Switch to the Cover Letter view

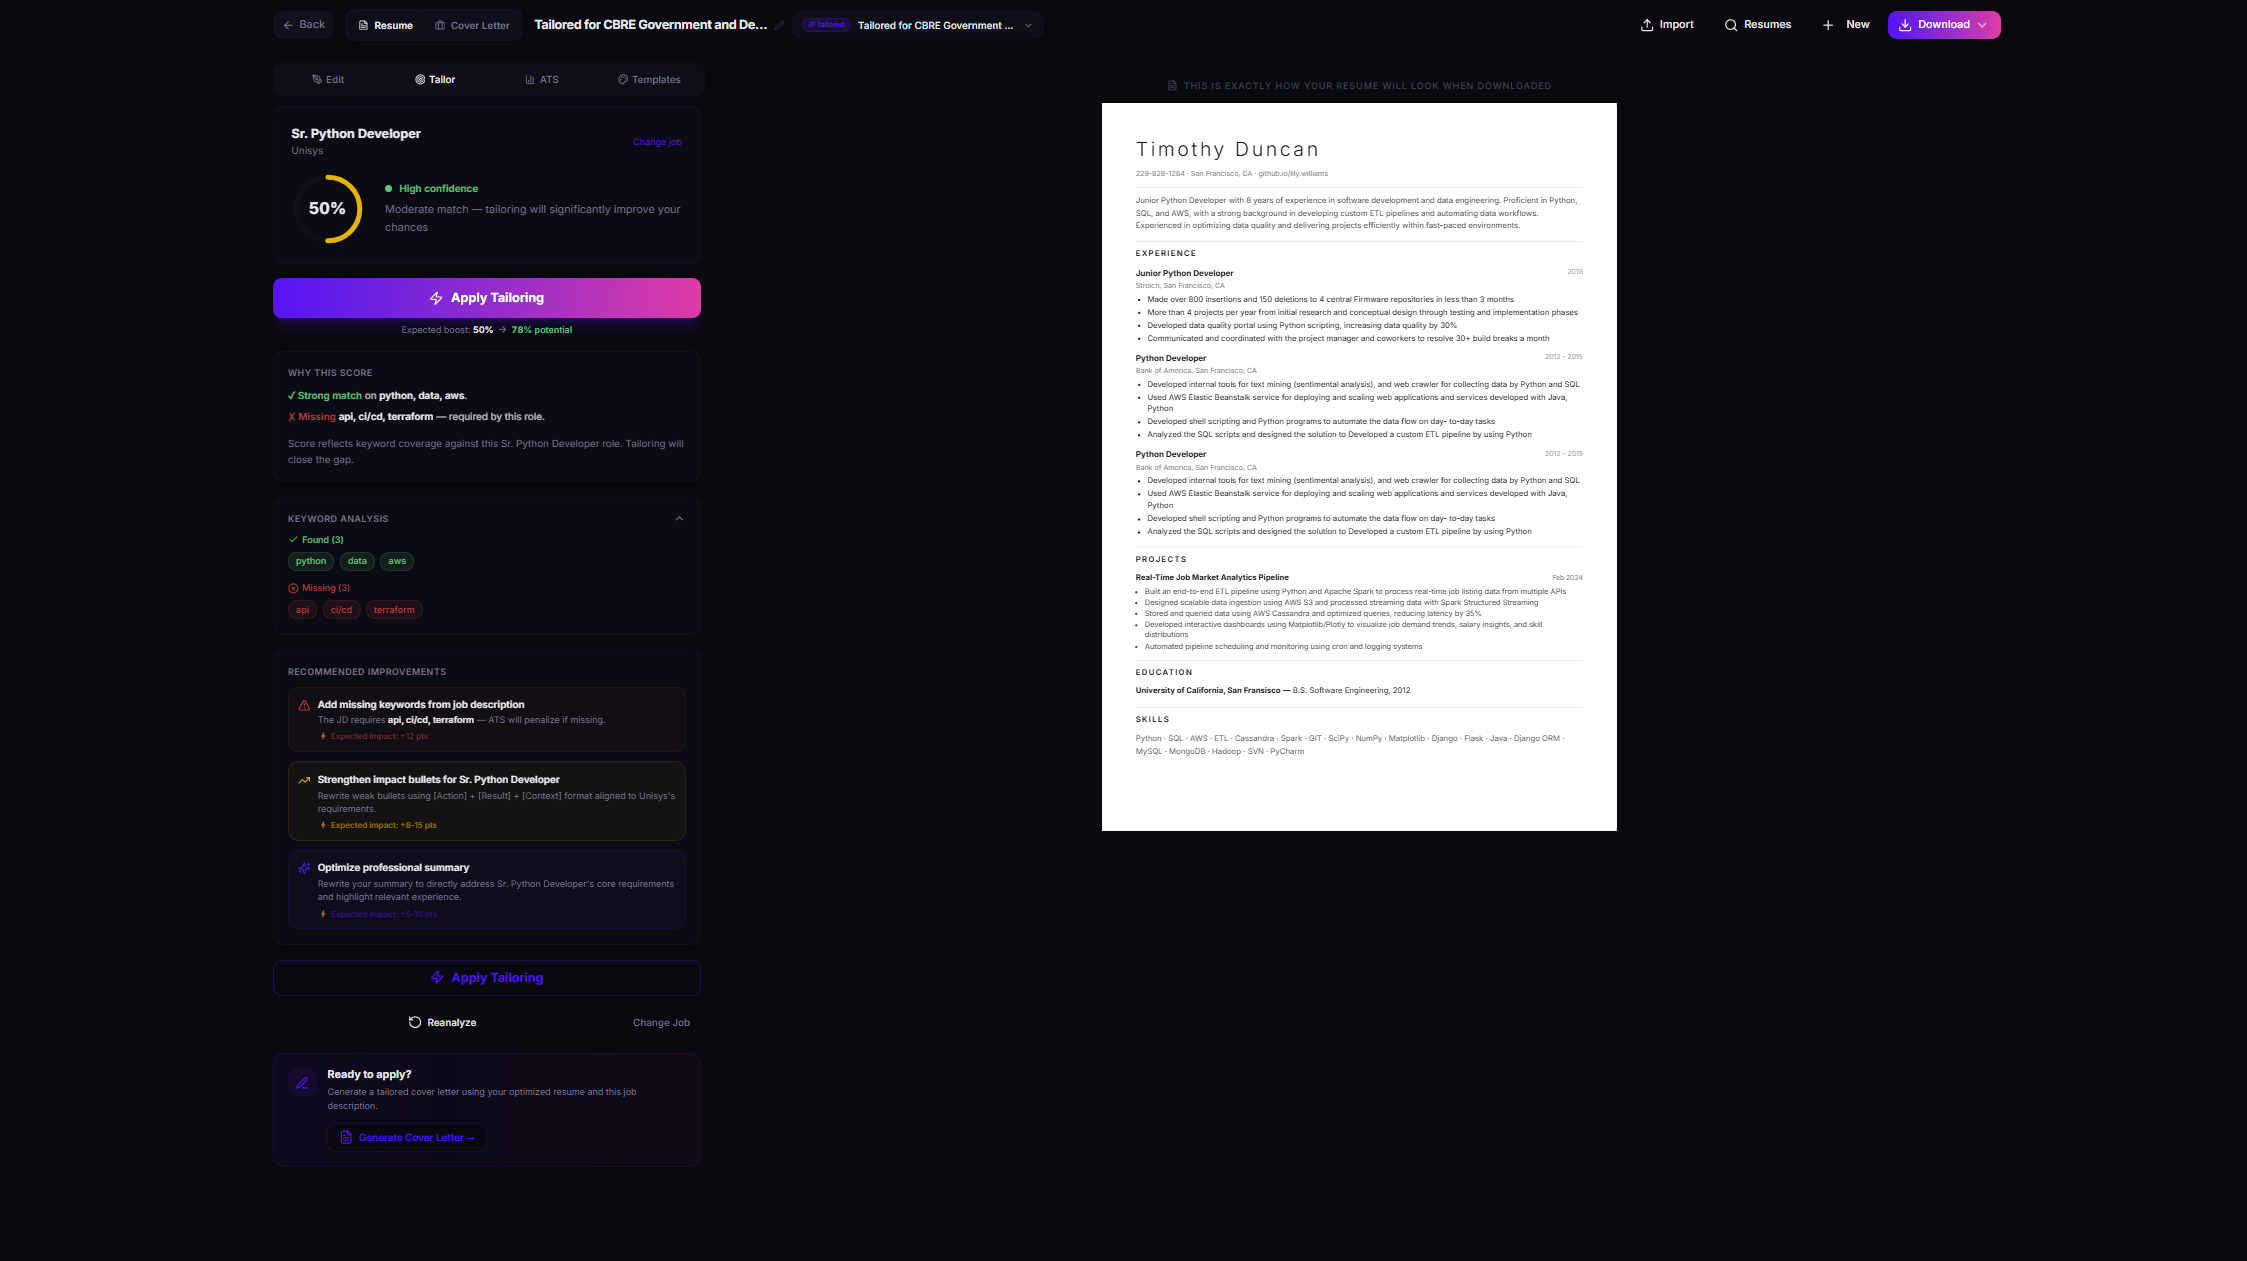click(x=472, y=25)
